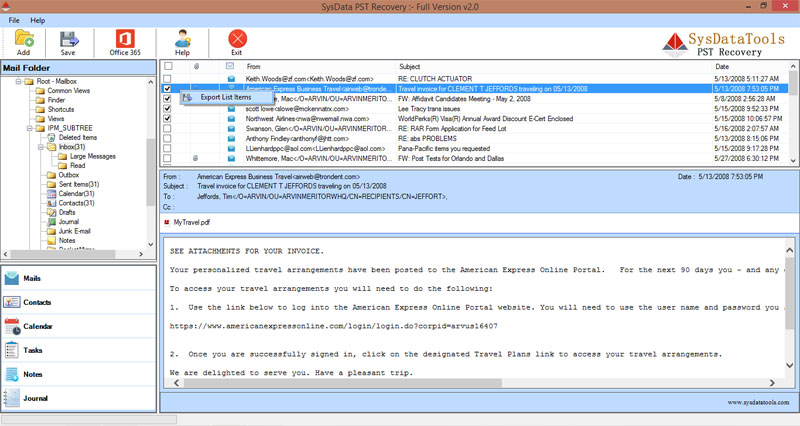Select the RE: CLUTCH ACTUATOR email
This screenshot has height=426, width=800.
pyautogui.click(x=474, y=79)
